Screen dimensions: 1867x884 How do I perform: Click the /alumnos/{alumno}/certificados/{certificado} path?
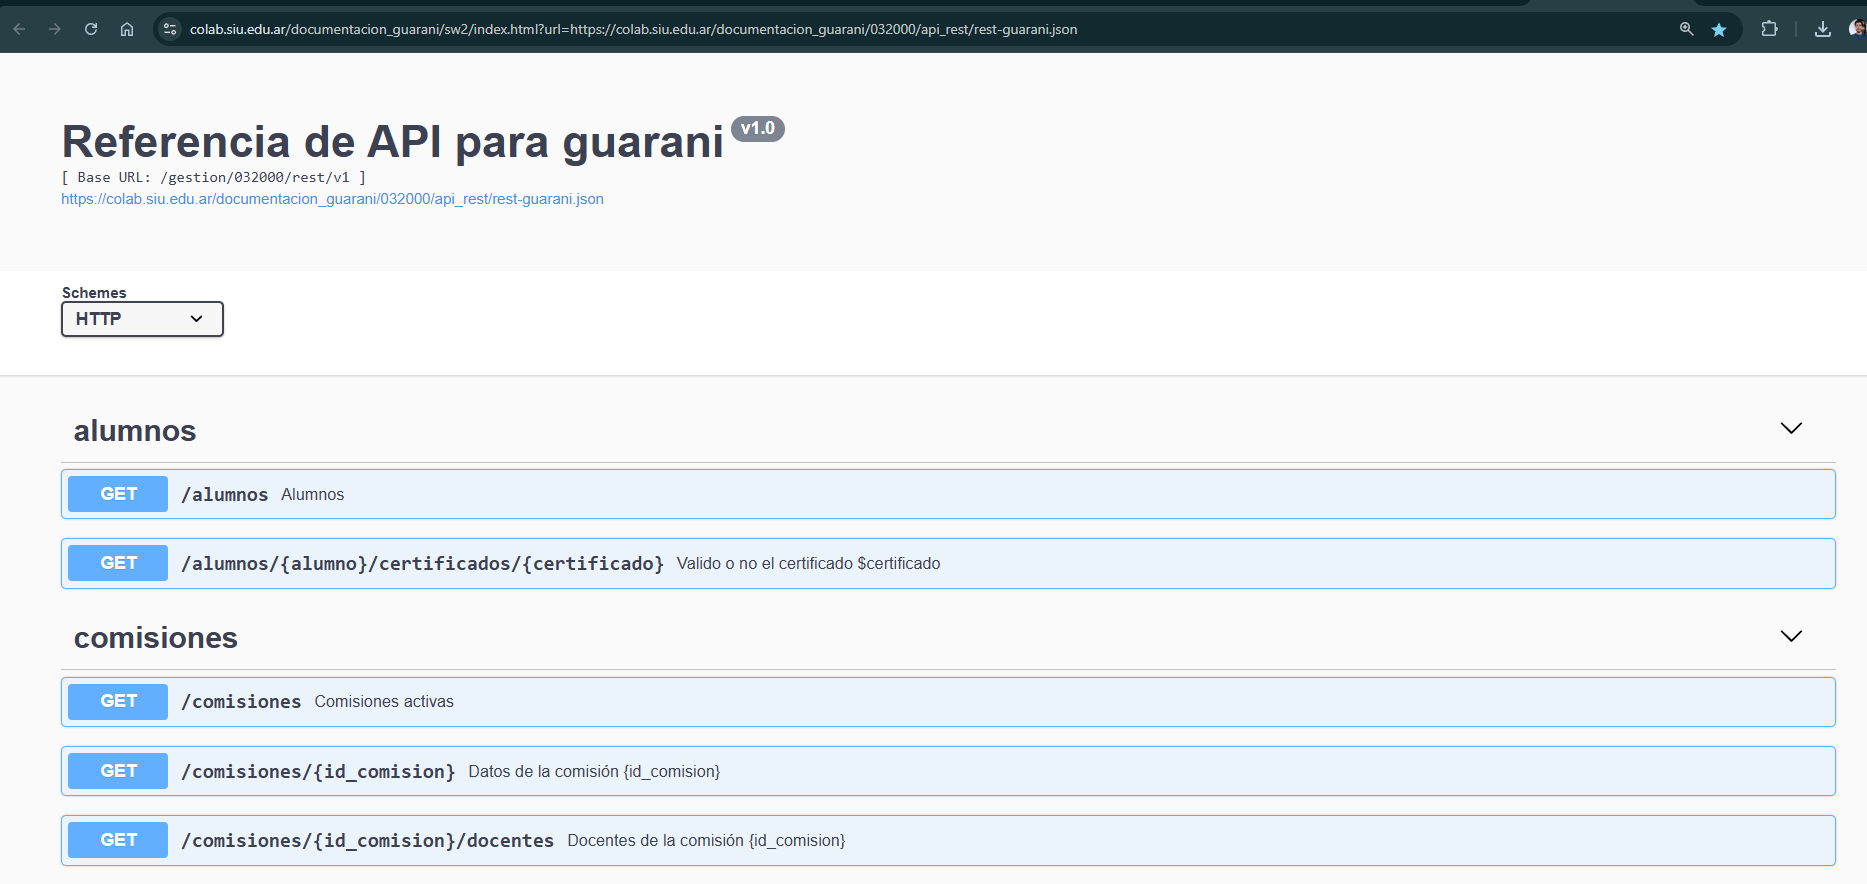point(423,564)
